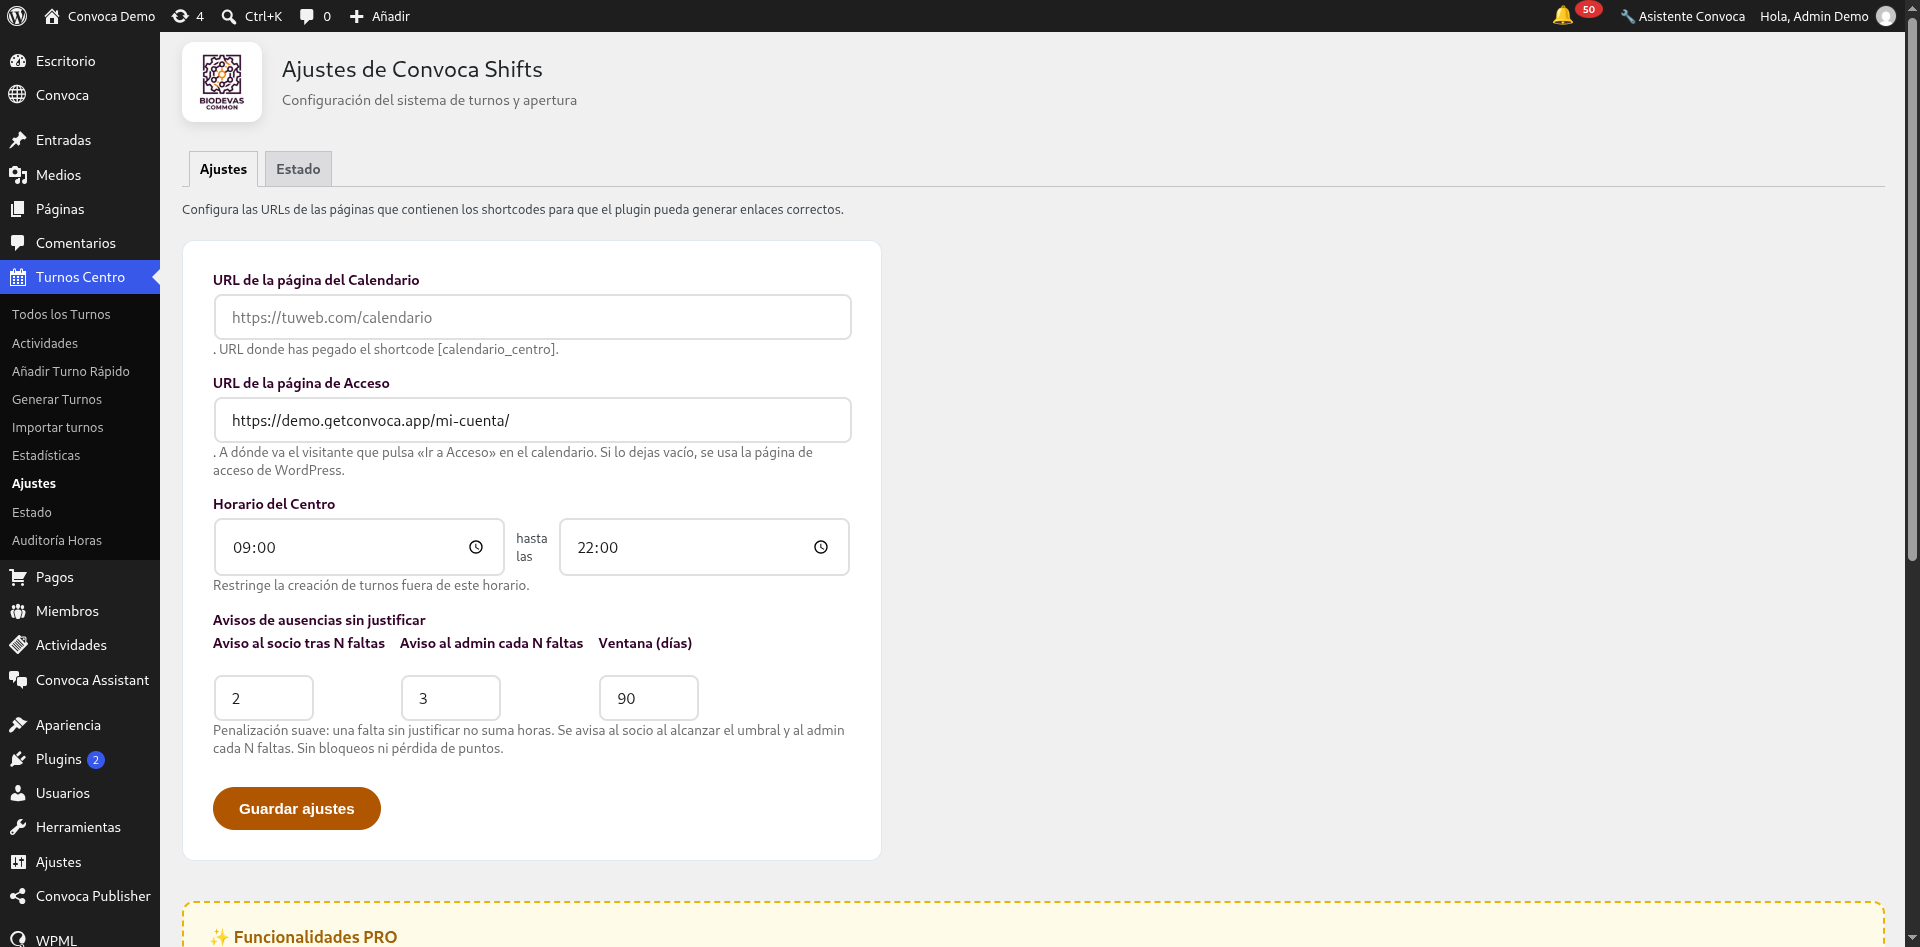Open the opening time clock picker for 09:00
1920x947 pixels.
click(476, 547)
